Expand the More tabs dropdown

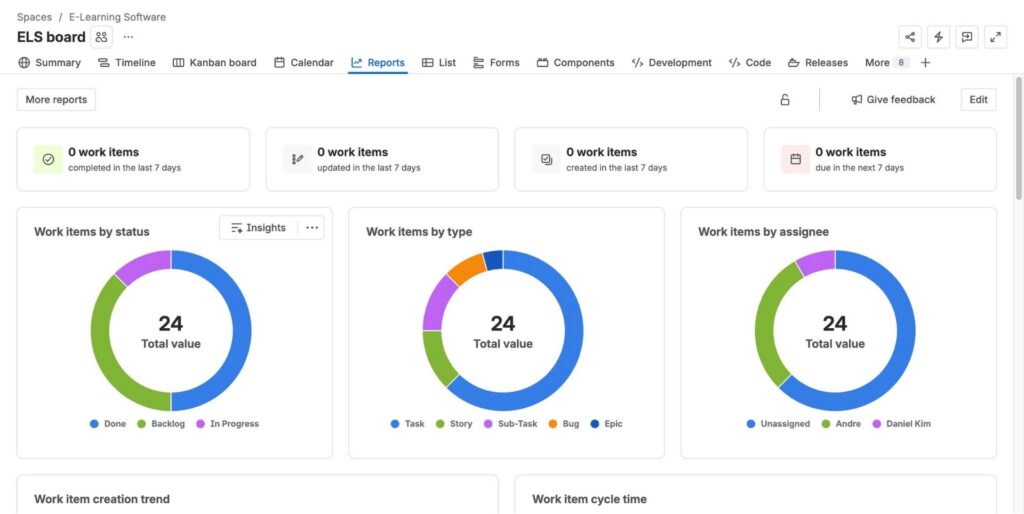(x=886, y=63)
